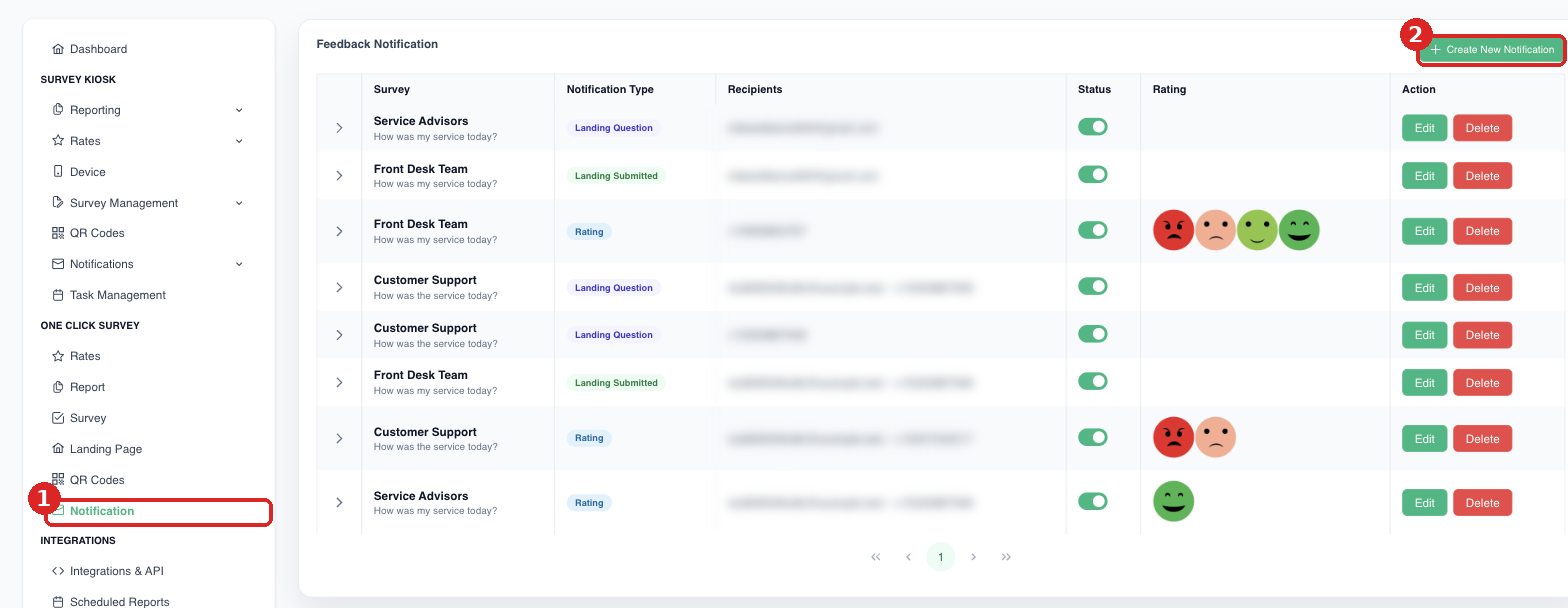Expand the Reporting submenu chevron
Viewport: 1568px width, 608px height.
coord(239,110)
